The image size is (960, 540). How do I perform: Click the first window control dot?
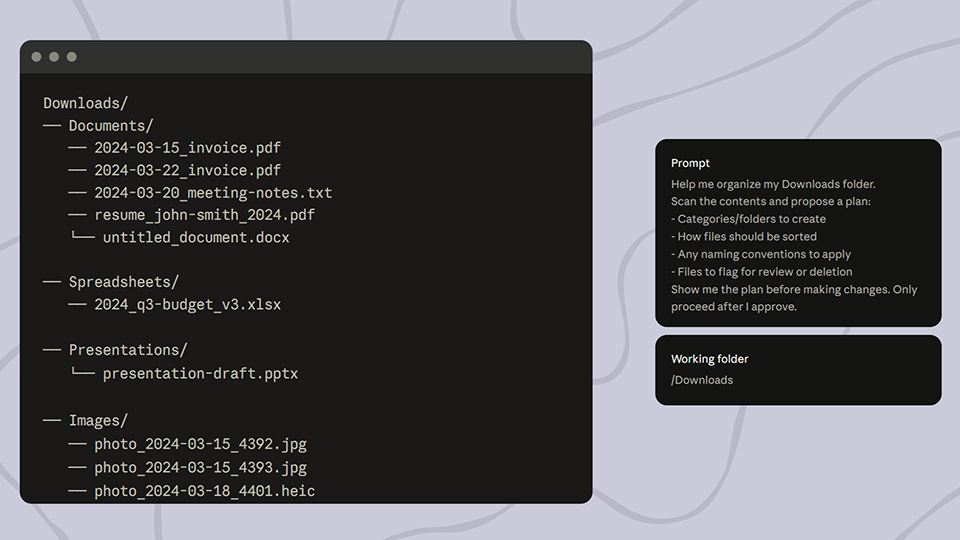tap(37, 57)
